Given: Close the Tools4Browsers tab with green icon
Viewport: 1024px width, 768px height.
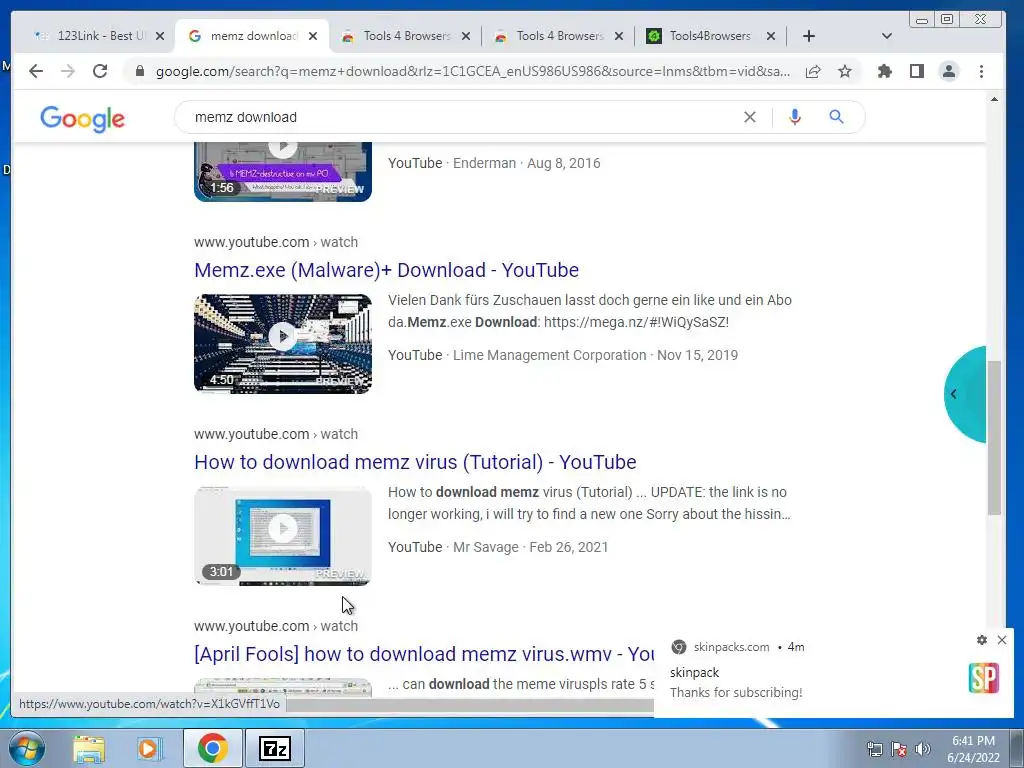Looking at the screenshot, I should click(771, 36).
